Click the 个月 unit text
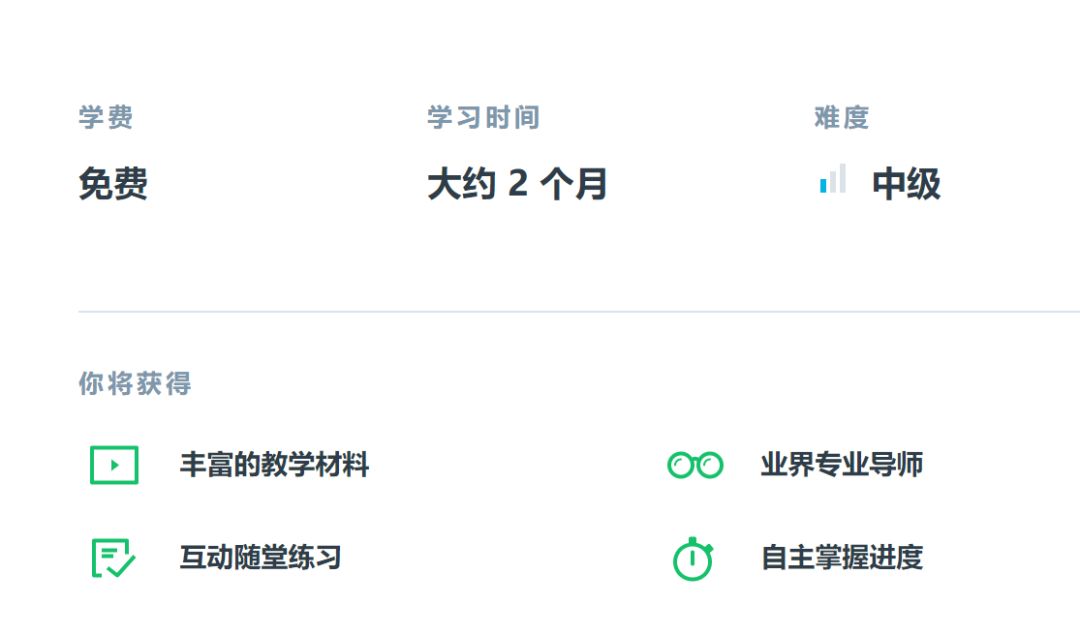The width and height of the screenshot is (1080, 635). (574, 184)
